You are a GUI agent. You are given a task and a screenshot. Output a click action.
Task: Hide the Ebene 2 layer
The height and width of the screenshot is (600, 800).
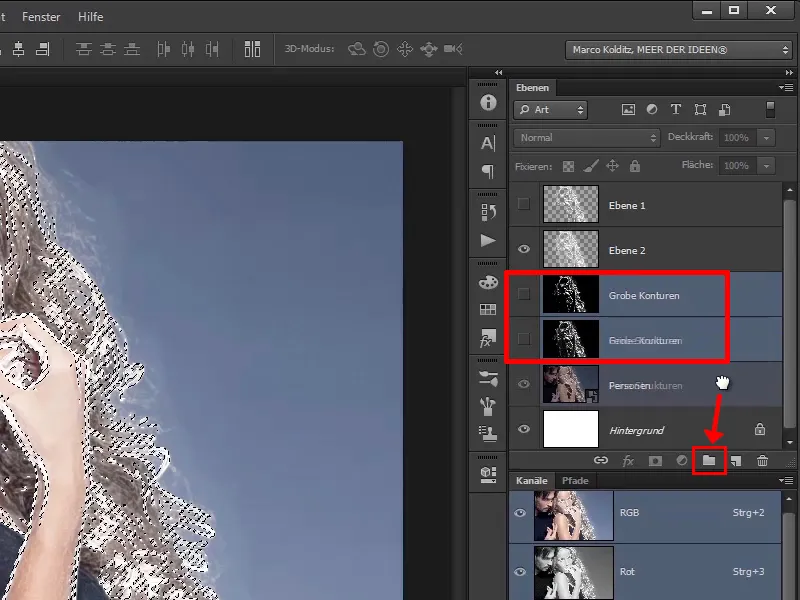point(523,249)
